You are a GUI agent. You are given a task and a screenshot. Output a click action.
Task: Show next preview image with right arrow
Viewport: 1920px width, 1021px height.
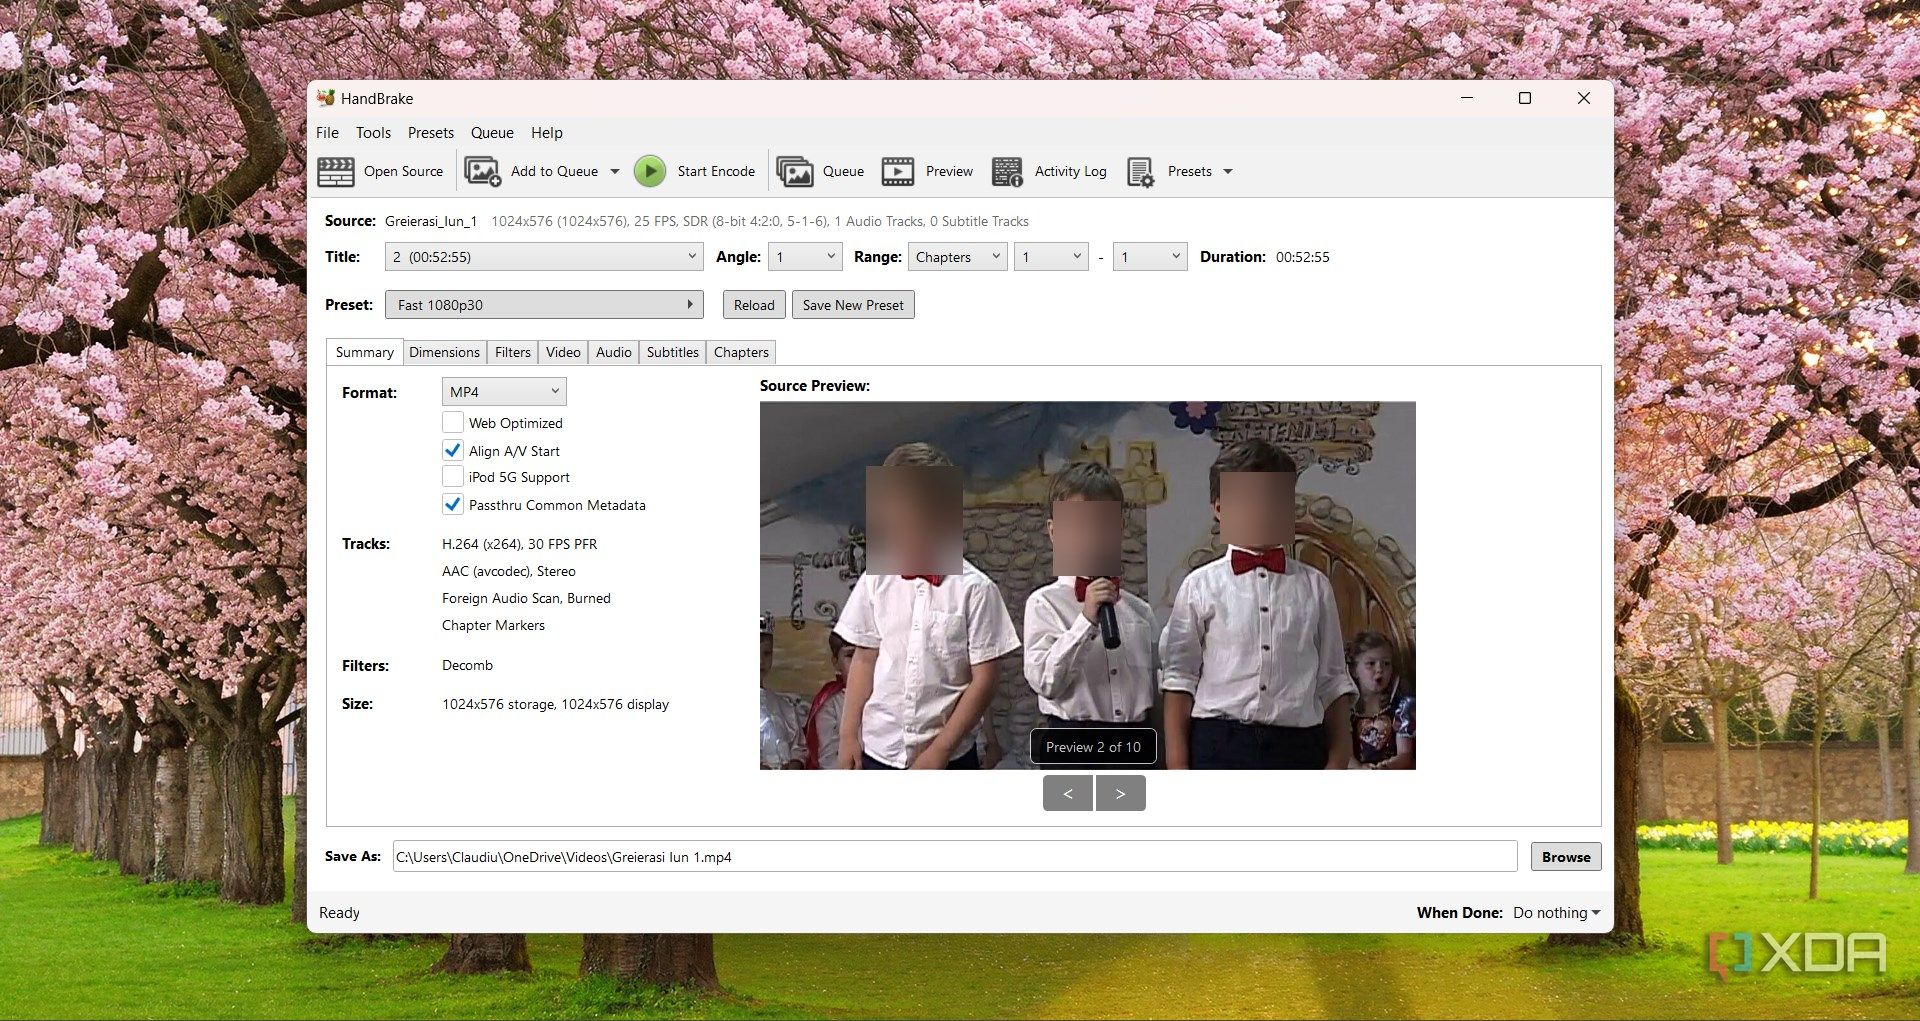pyautogui.click(x=1121, y=793)
